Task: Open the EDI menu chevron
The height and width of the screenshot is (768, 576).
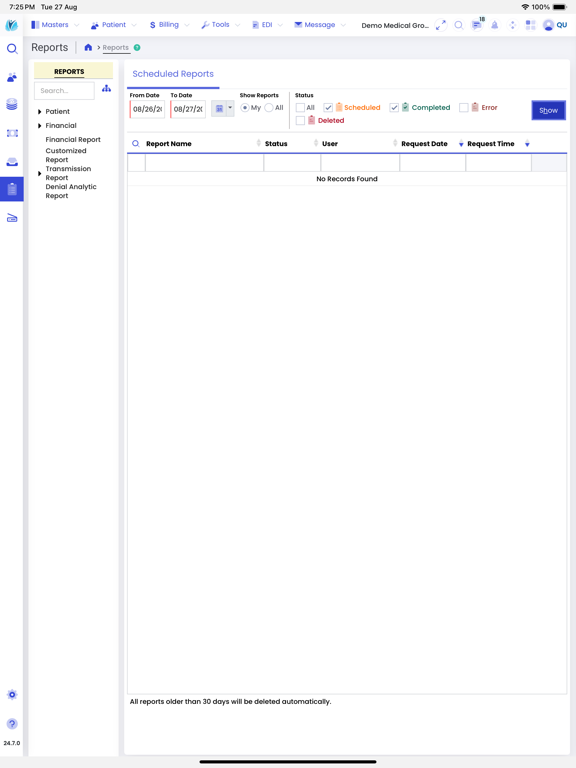Action: coord(280,25)
